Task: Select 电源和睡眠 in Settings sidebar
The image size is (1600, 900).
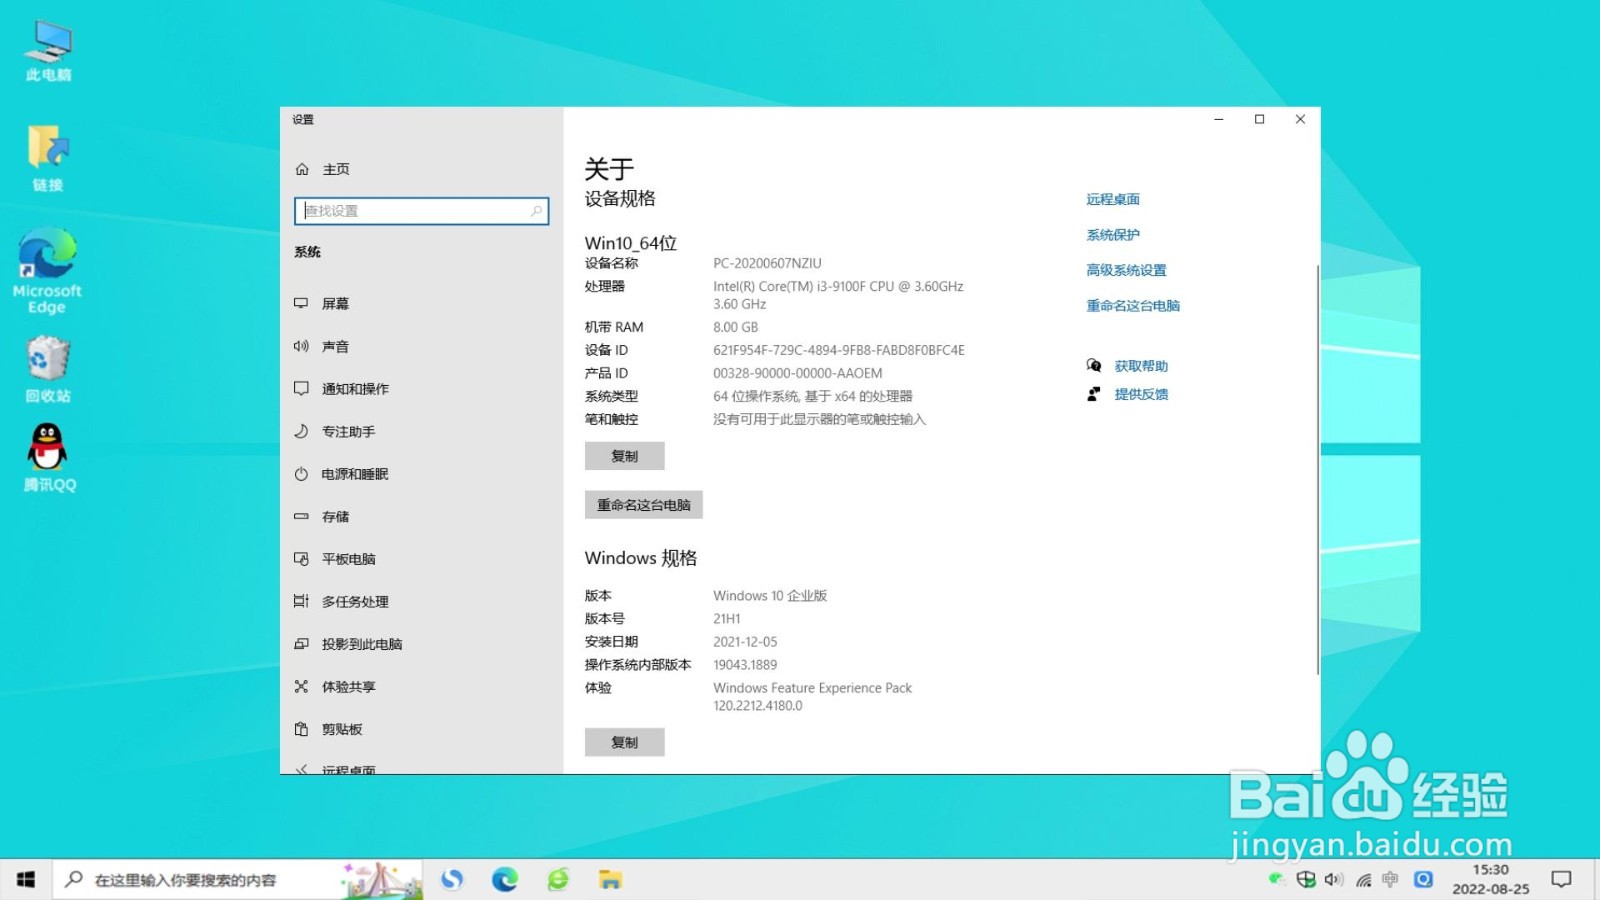Action: [421, 474]
